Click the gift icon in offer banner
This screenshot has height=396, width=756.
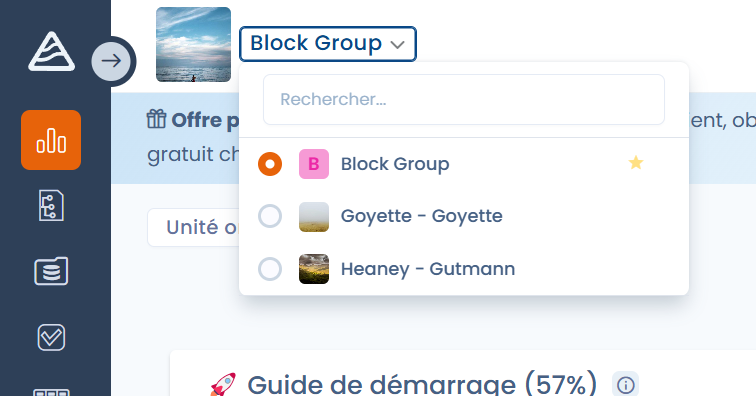tap(156, 119)
